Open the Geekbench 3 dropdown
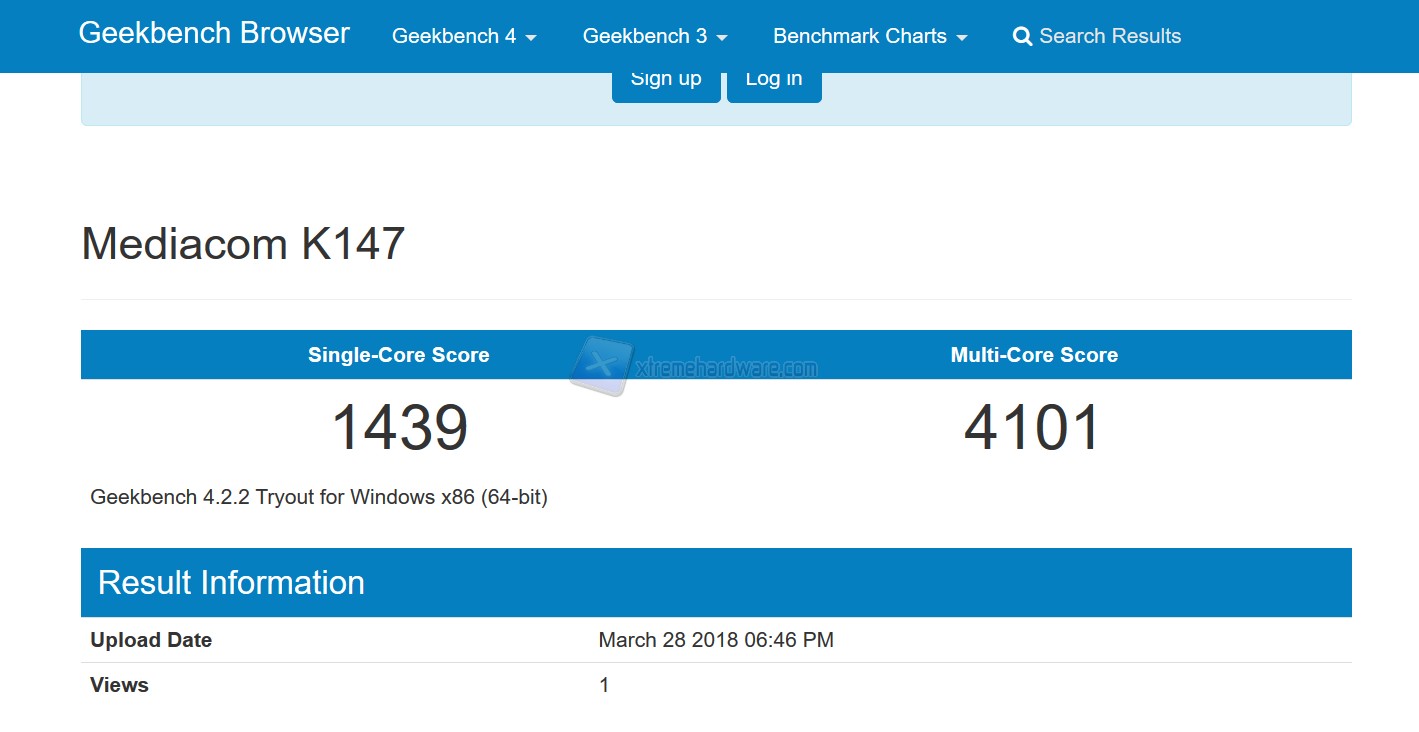 pyautogui.click(x=645, y=36)
